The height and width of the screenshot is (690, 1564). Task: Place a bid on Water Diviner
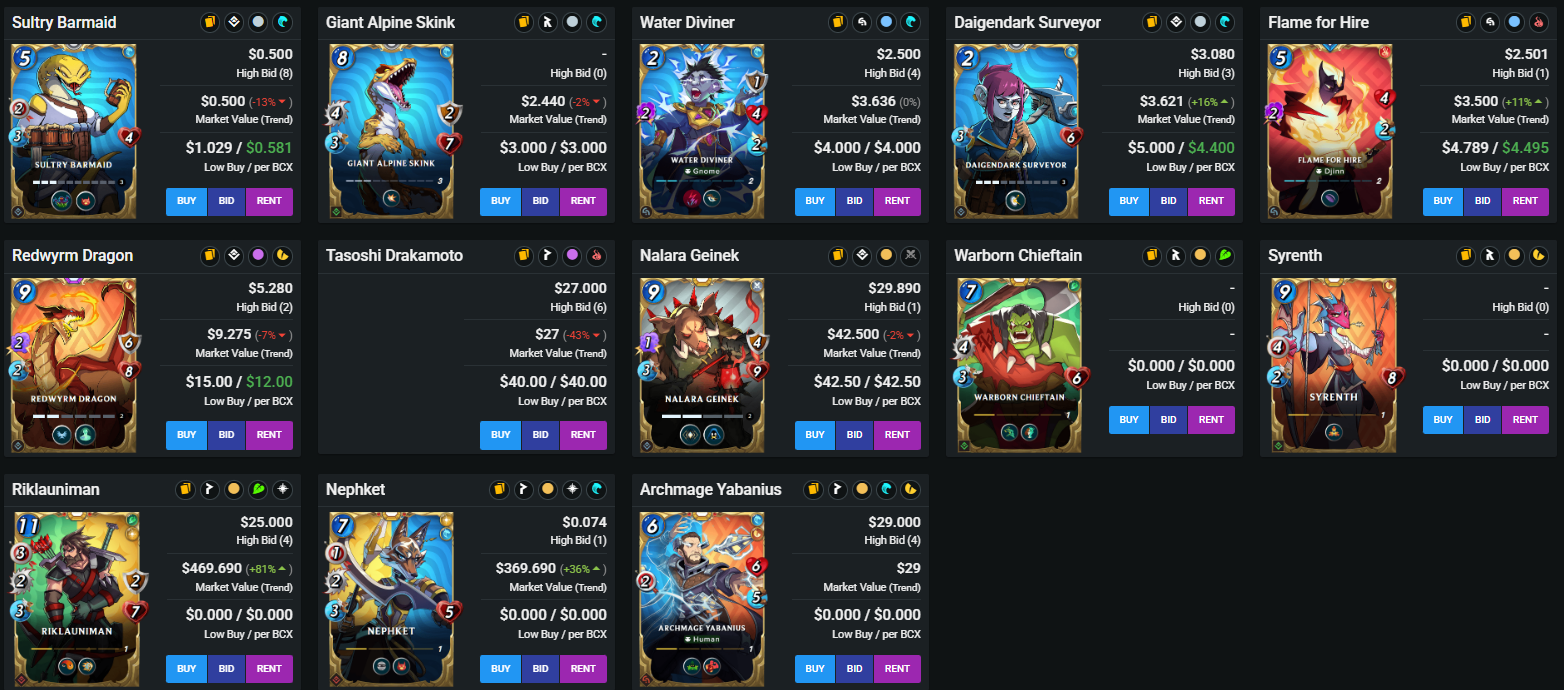pyautogui.click(x=854, y=201)
